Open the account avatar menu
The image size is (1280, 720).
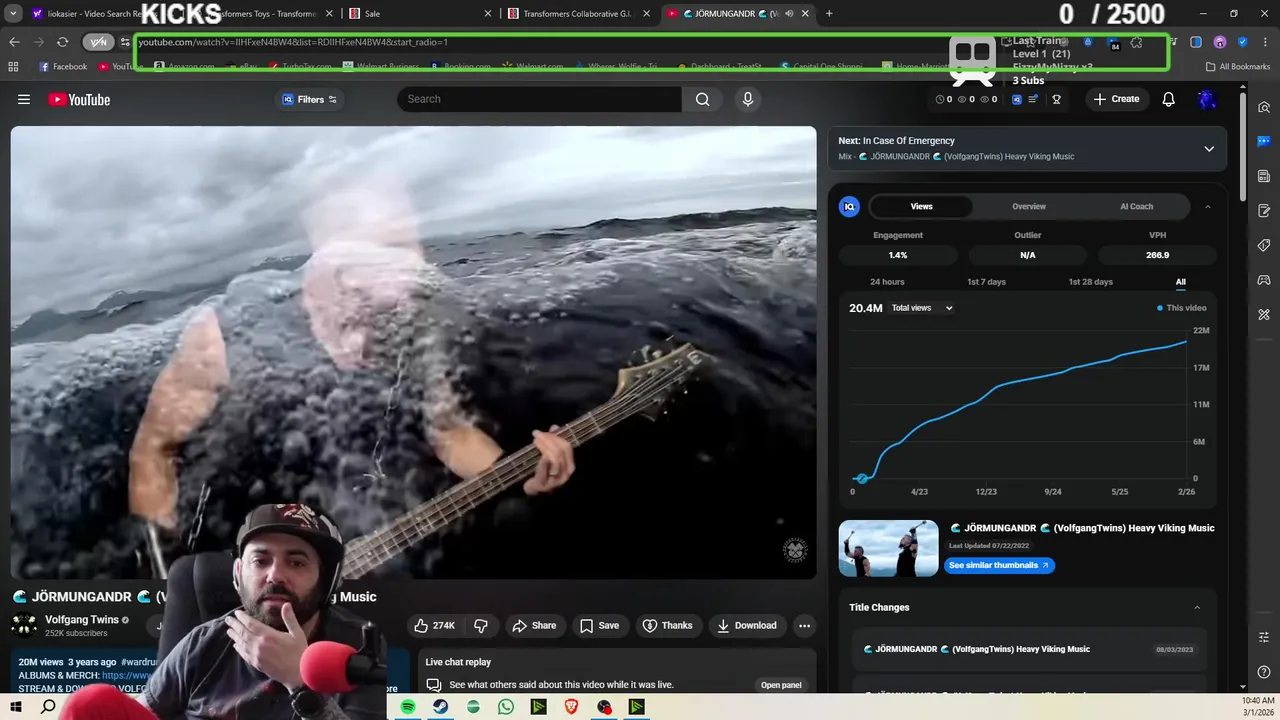click(x=1207, y=99)
